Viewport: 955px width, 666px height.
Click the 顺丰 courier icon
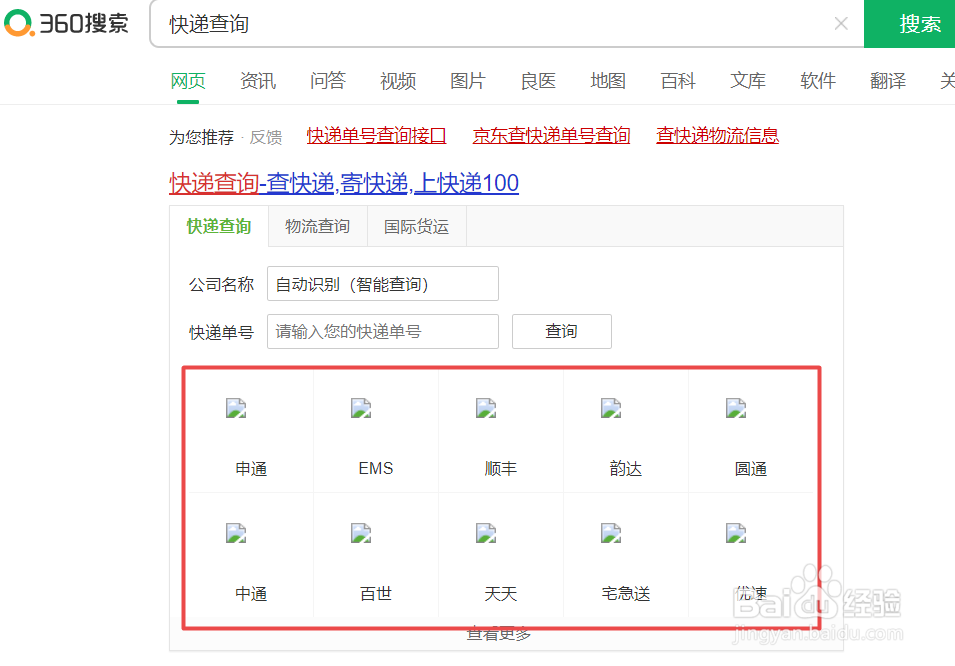tap(486, 408)
